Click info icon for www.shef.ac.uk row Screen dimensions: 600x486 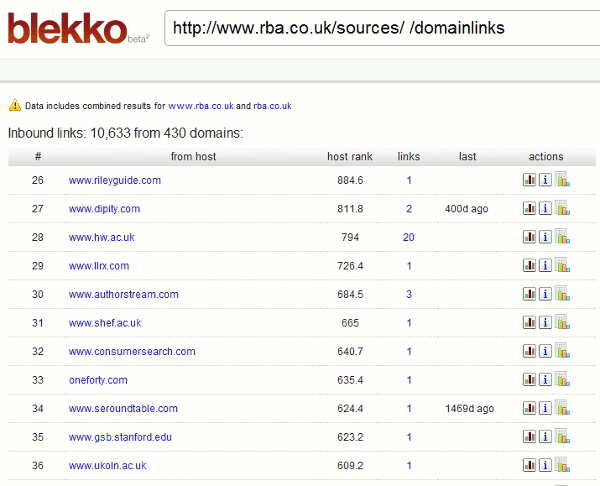point(545,323)
